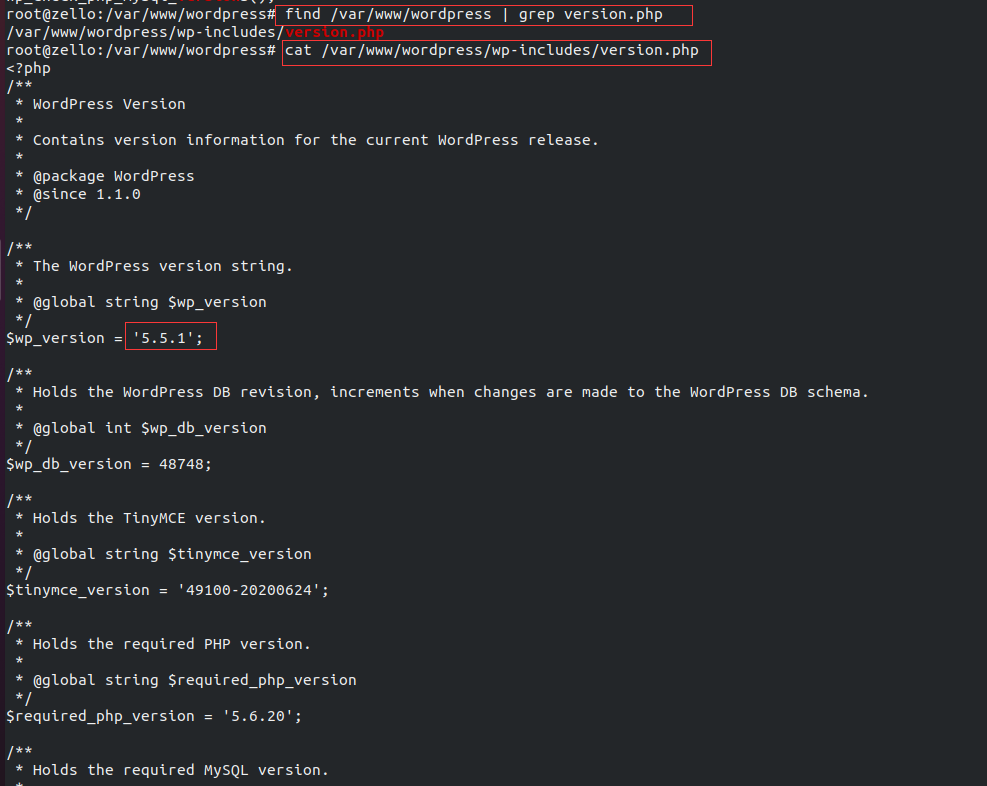Click the @global string $required_php_version line
The height and width of the screenshot is (786, 987).
click(x=195, y=680)
